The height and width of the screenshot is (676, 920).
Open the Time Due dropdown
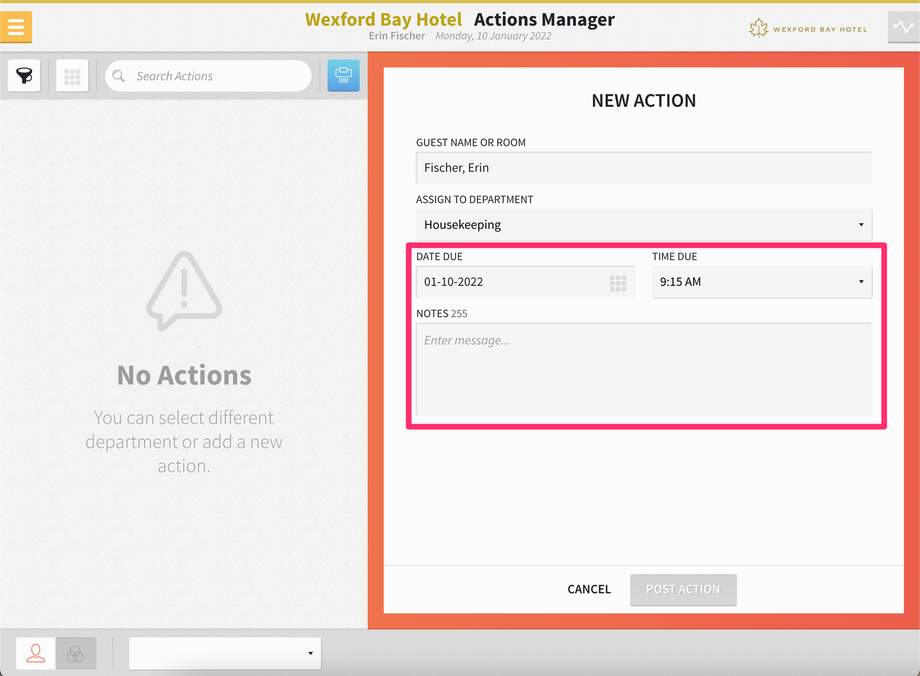point(762,282)
